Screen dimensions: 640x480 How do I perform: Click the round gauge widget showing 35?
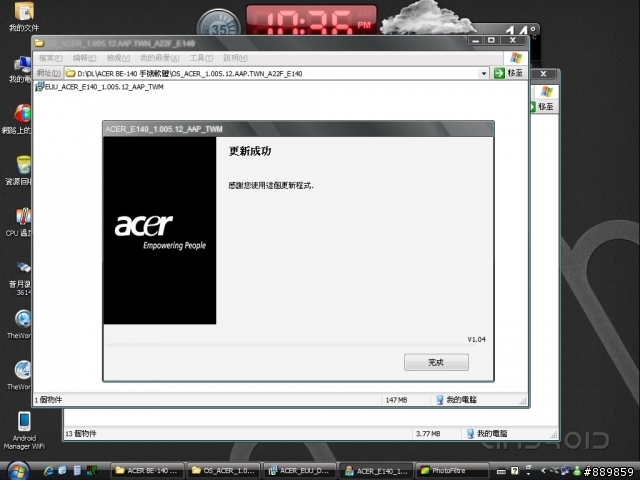[x=219, y=24]
